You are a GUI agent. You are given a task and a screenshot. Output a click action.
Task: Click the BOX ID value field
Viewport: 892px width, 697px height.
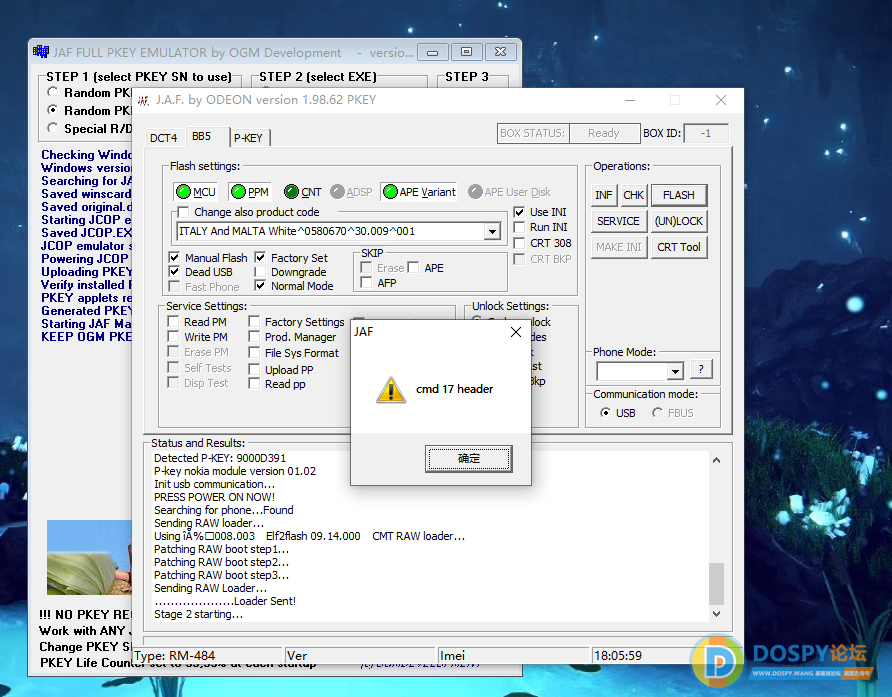(706, 133)
